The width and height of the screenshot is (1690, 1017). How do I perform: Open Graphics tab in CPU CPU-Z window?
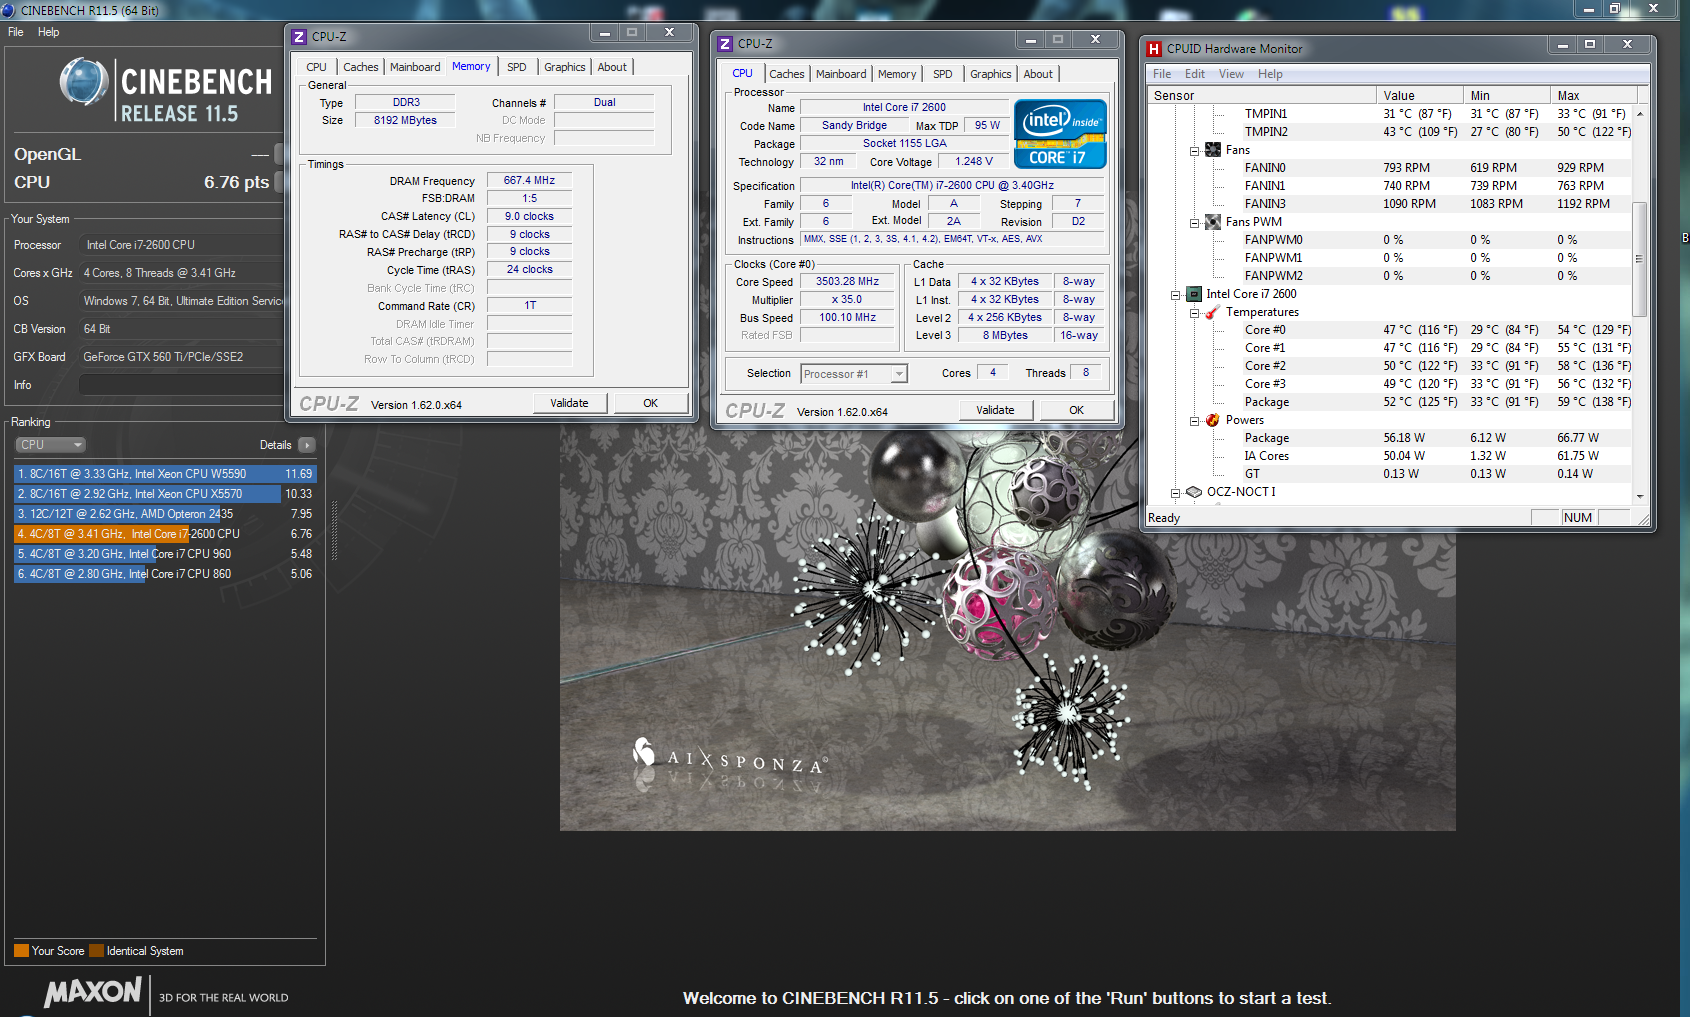[x=991, y=74]
